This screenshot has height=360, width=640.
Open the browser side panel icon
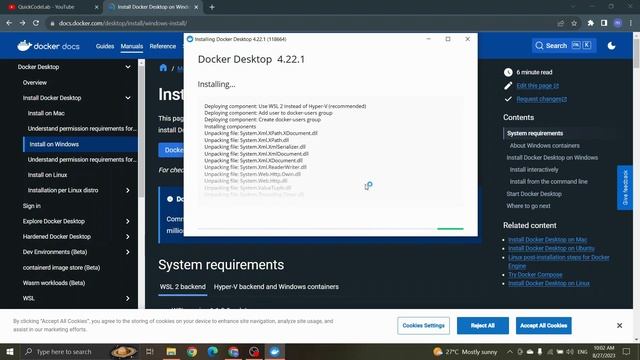click(x=604, y=23)
